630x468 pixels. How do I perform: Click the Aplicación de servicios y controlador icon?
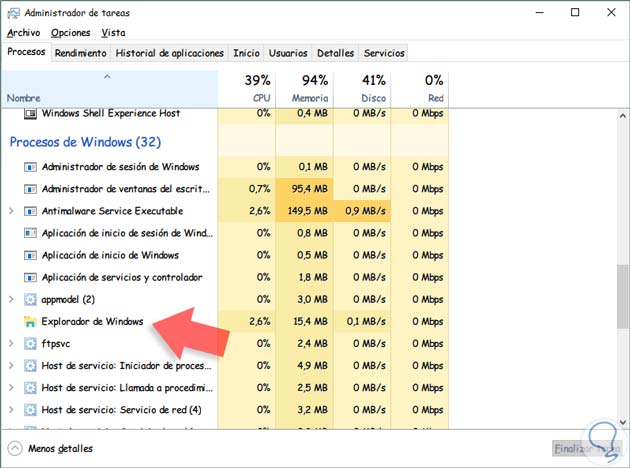(30, 277)
